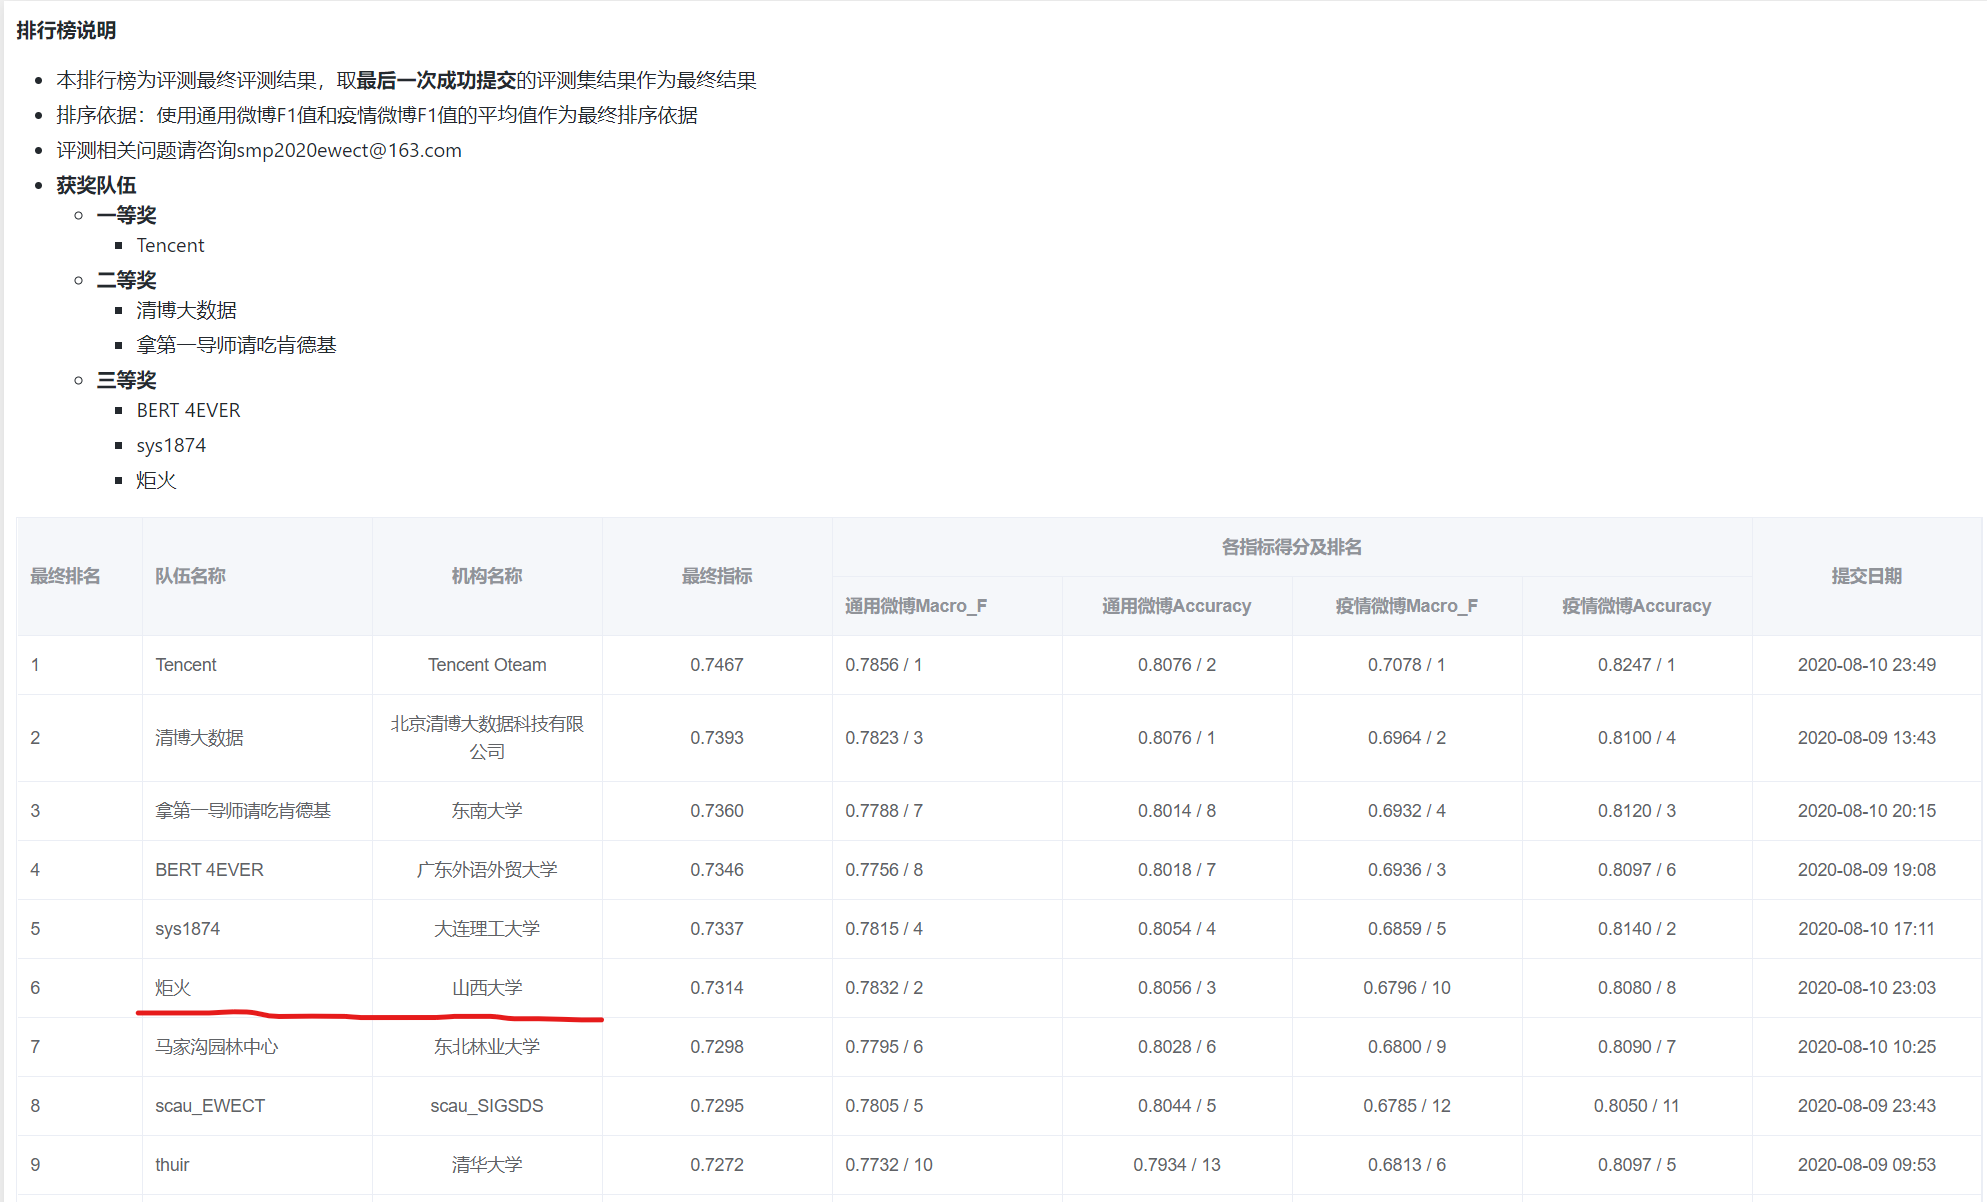Click the Tencent team name in row 1
1987x1202 pixels.
tap(186, 665)
